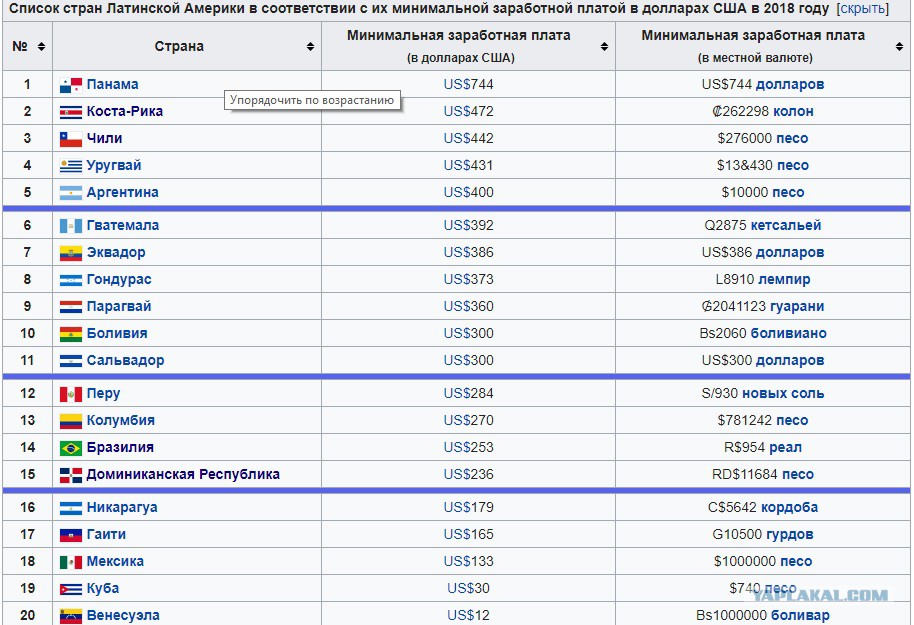The height and width of the screenshot is (625, 914).
Task: Sort by Страна column arrows
Action: click(x=310, y=47)
